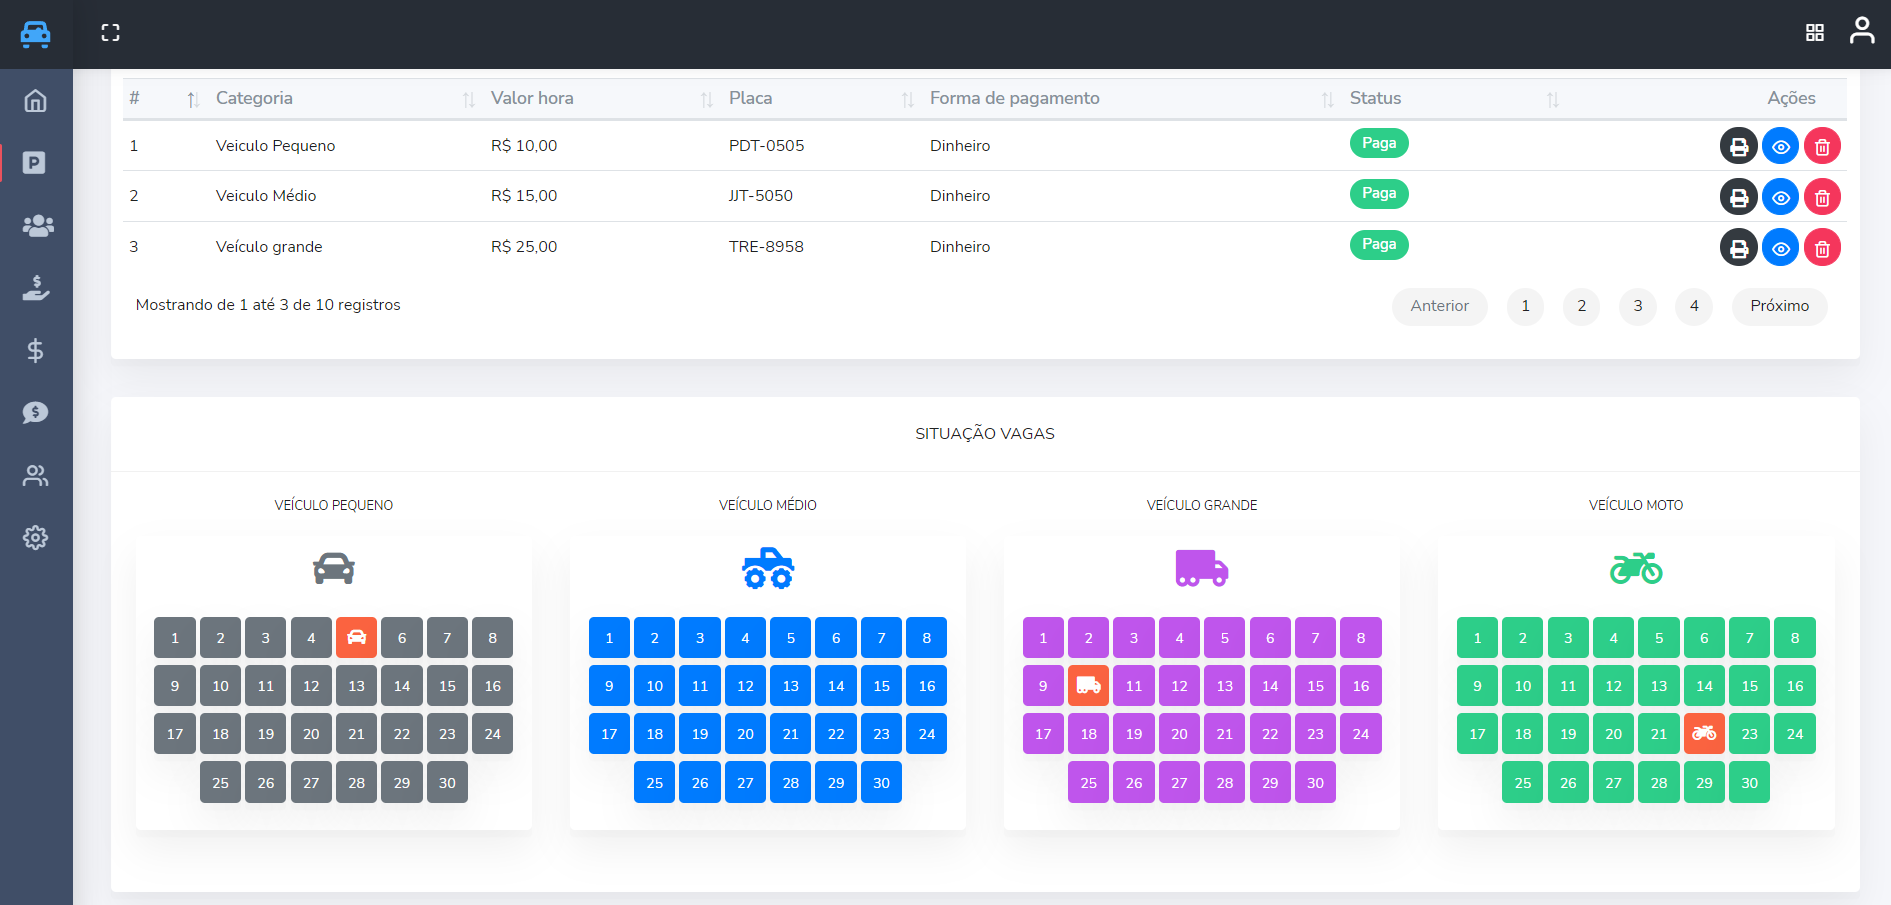Viewport: 1891px width, 905px height.
Task: Click the Paga status badge for Veiculo Pequeno
Action: pos(1379,143)
